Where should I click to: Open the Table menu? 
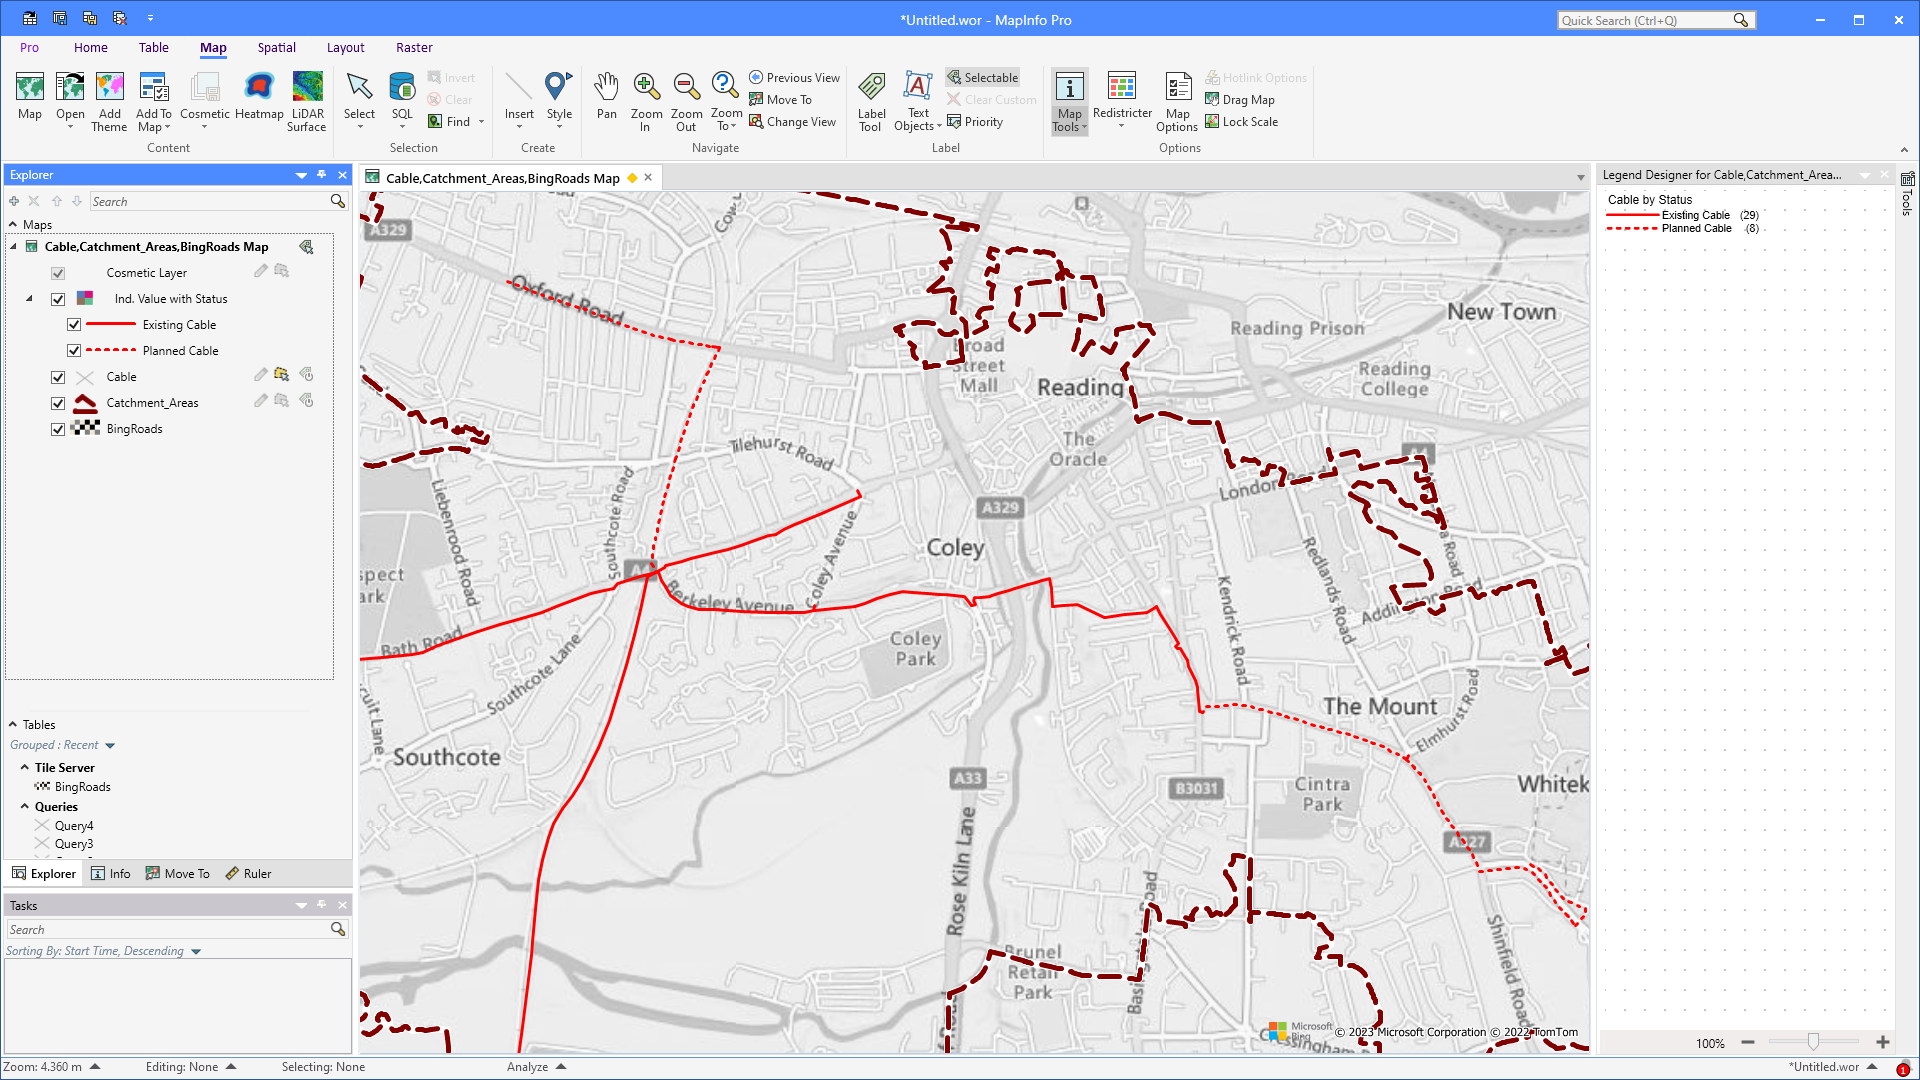pyautogui.click(x=153, y=47)
